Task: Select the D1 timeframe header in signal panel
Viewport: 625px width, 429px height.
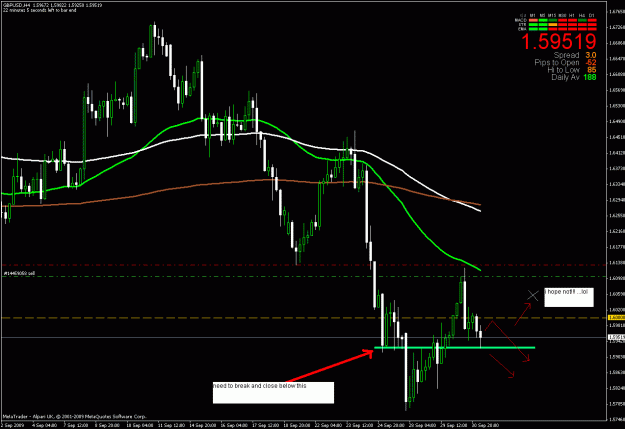Action: [592, 16]
